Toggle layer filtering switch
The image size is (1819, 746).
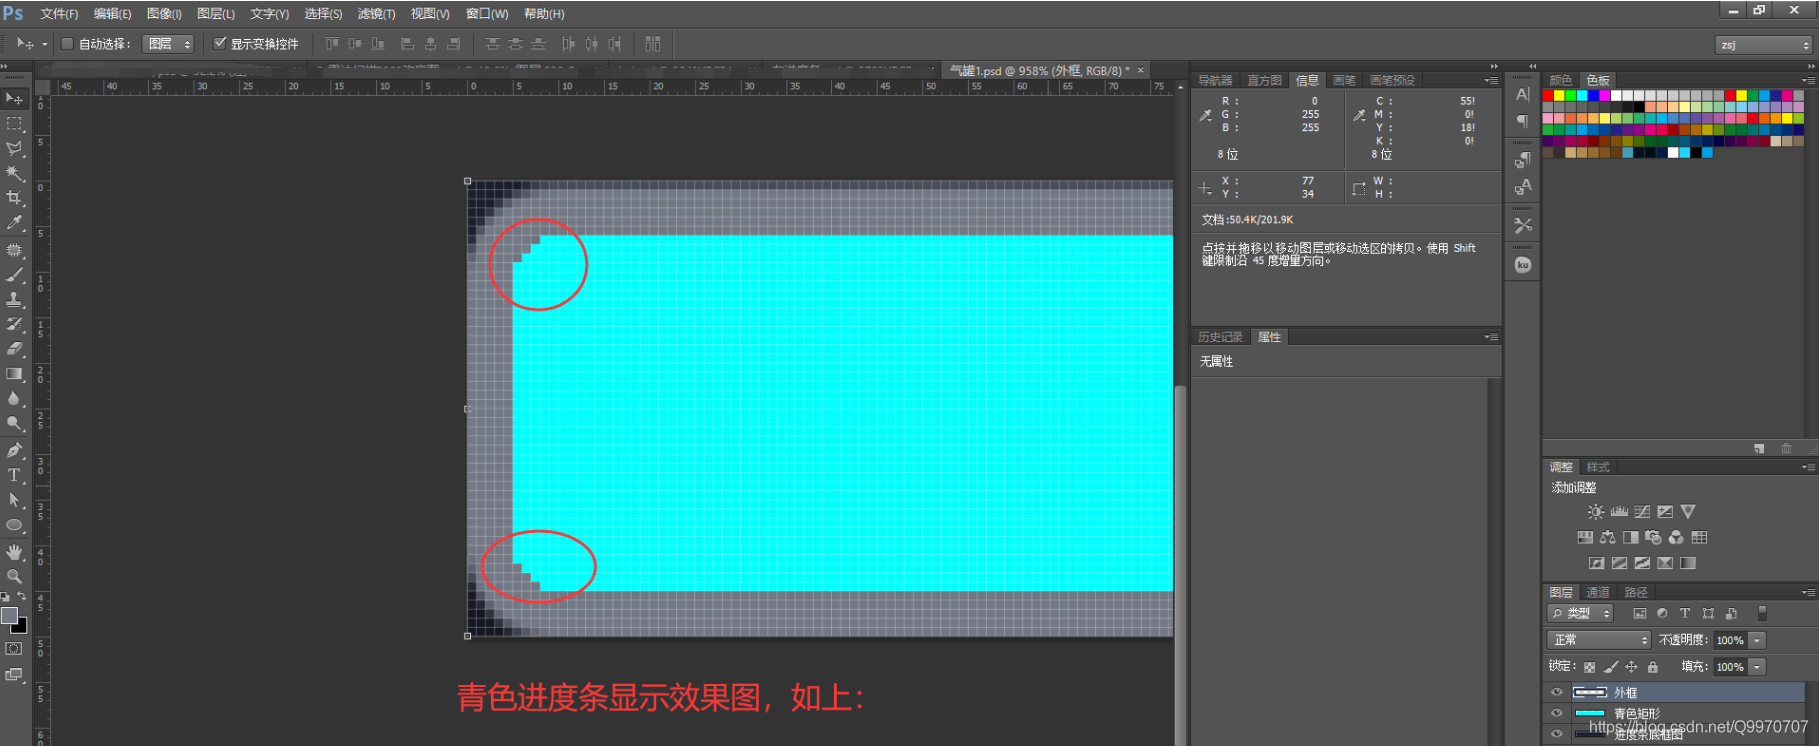click(1762, 613)
